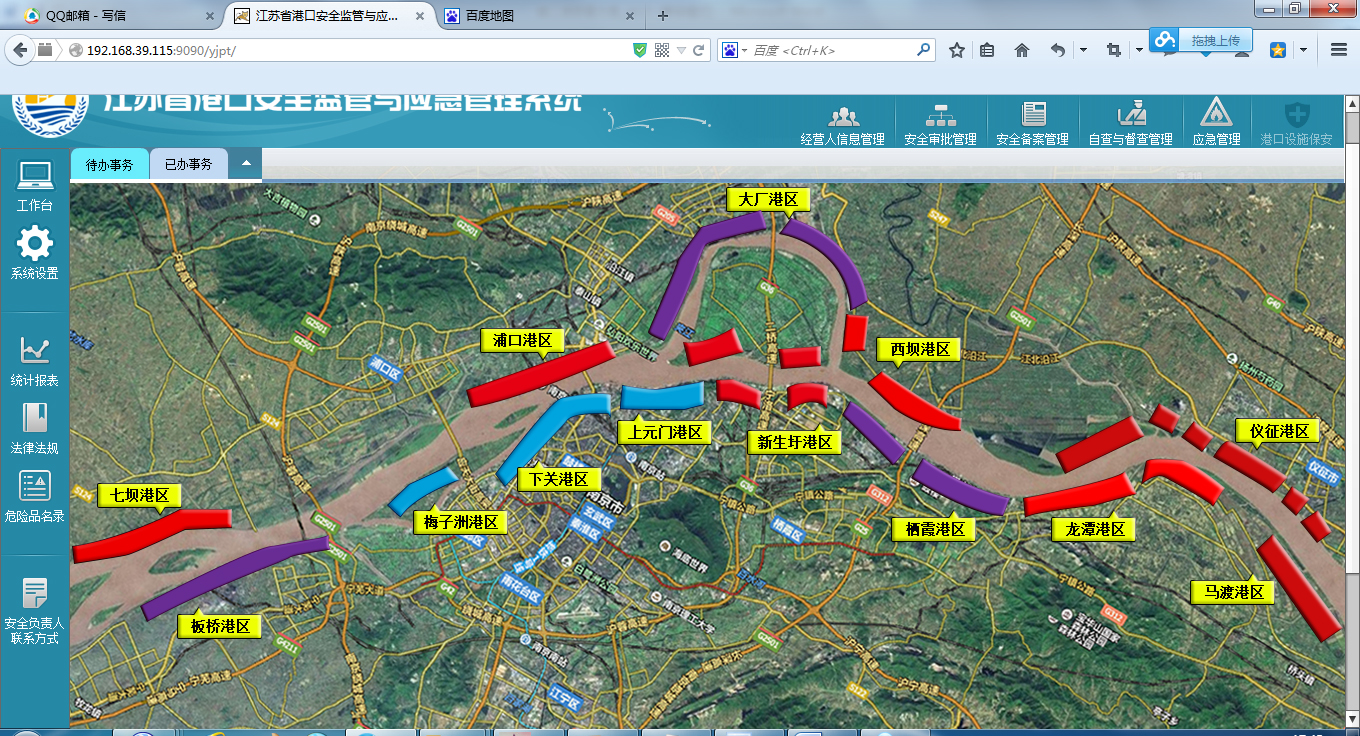Screen dimensions: 1360x736
Task: Open 应急管理 emergency module
Action: [x=1215, y=118]
